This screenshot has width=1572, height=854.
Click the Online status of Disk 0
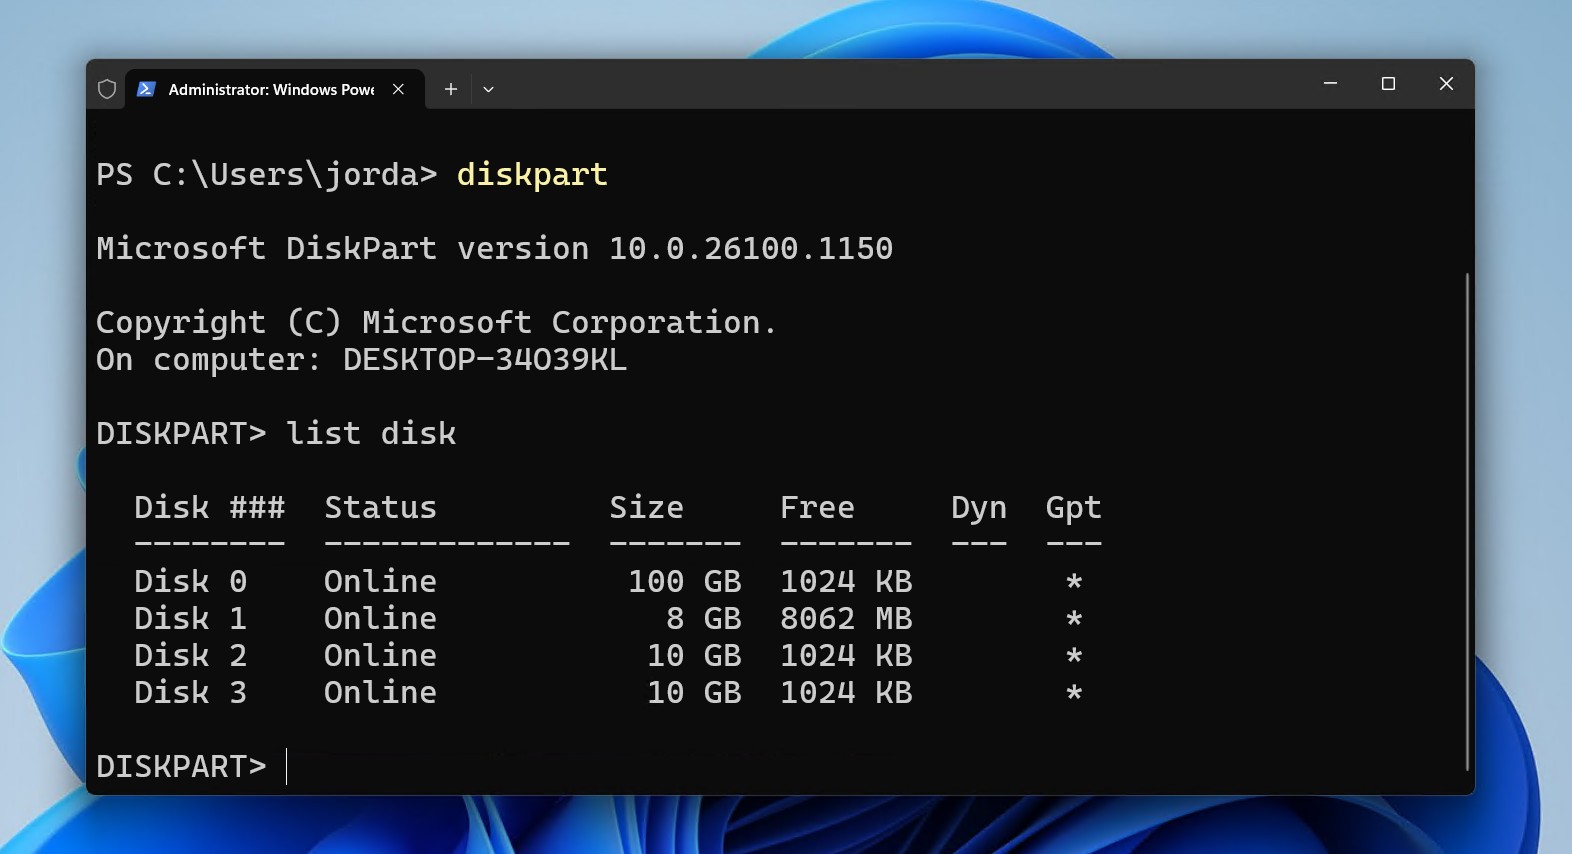click(381, 581)
